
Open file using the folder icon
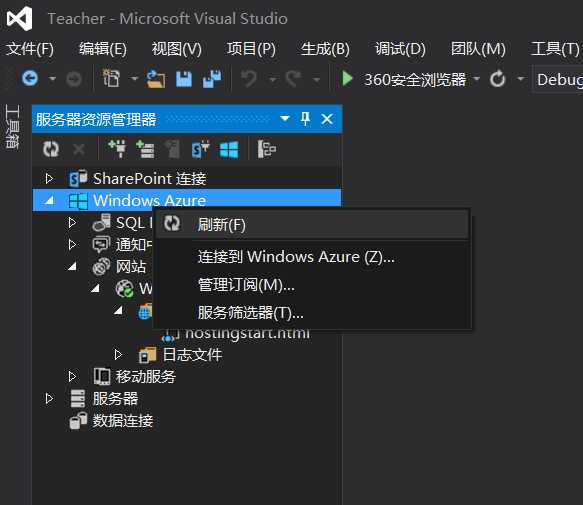156,78
